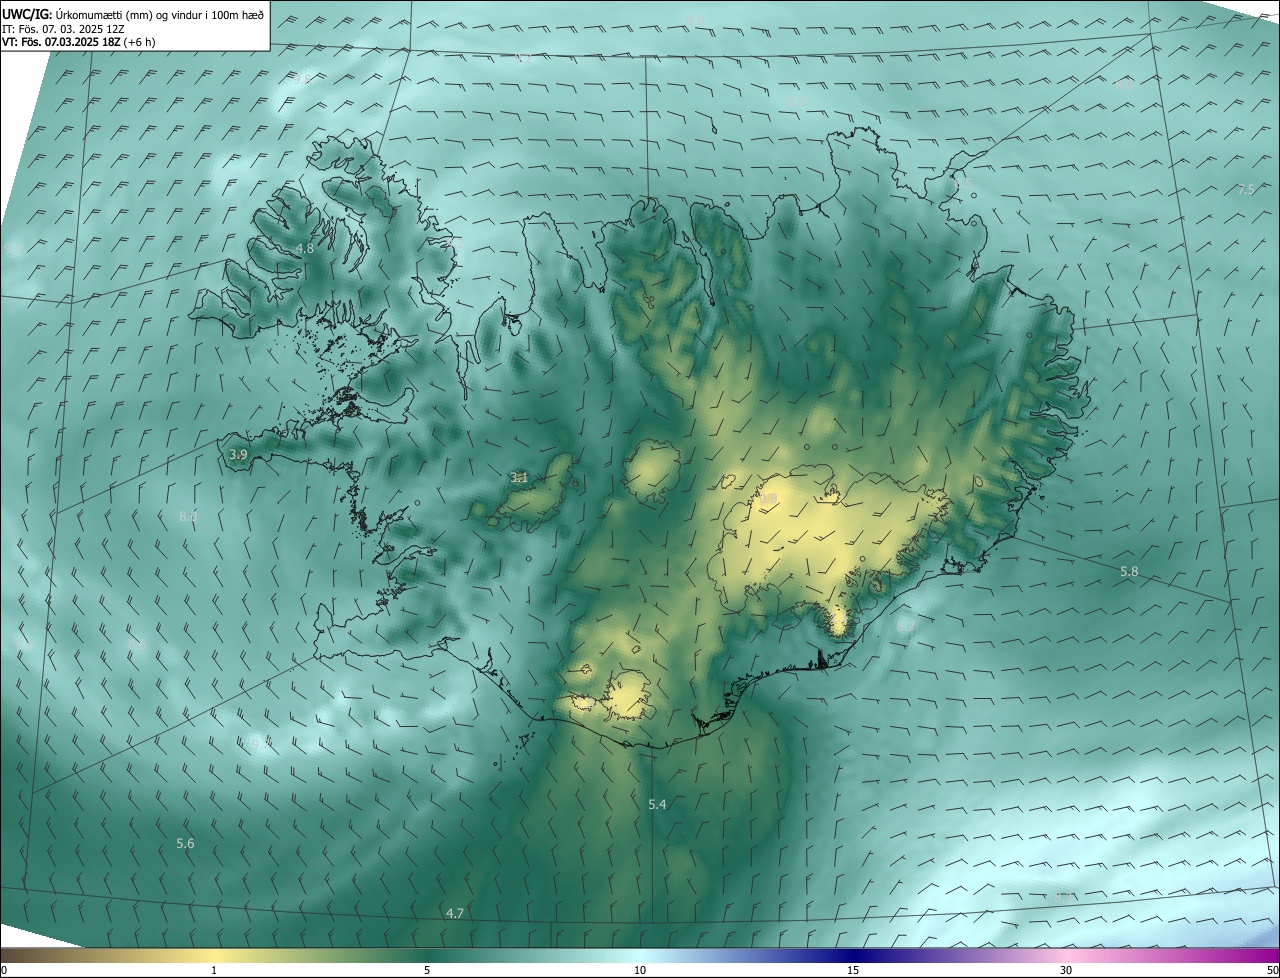Click the 3.9 value label
The image size is (1280, 978).
click(x=238, y=455)
